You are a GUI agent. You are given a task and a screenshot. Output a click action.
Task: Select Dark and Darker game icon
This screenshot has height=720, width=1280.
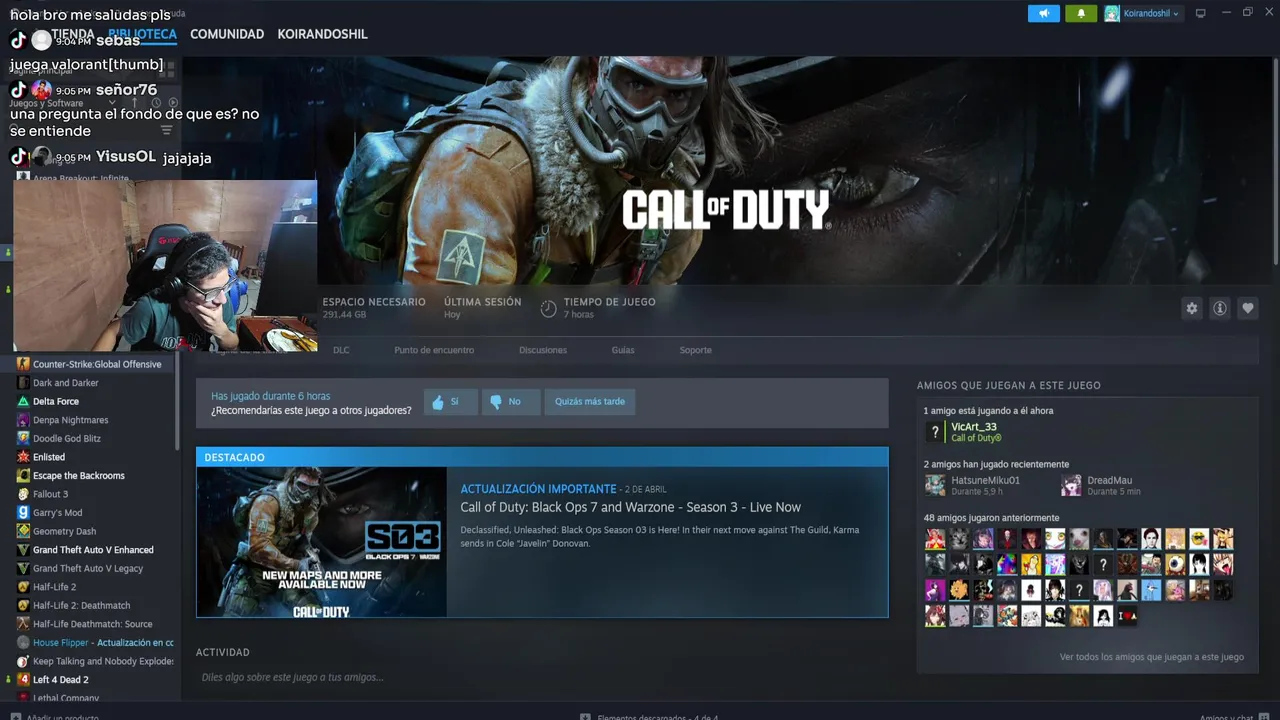pyautogui.click(x=23, y=383)
